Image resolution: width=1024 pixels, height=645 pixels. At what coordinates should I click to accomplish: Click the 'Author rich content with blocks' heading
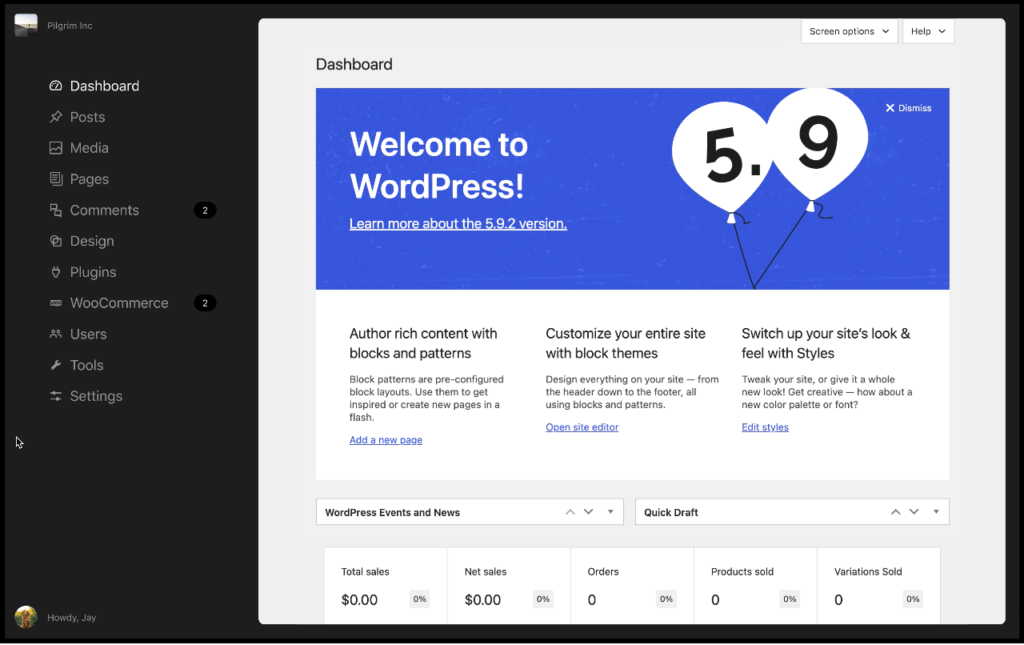pyautogui.click(x=423, y=343)
